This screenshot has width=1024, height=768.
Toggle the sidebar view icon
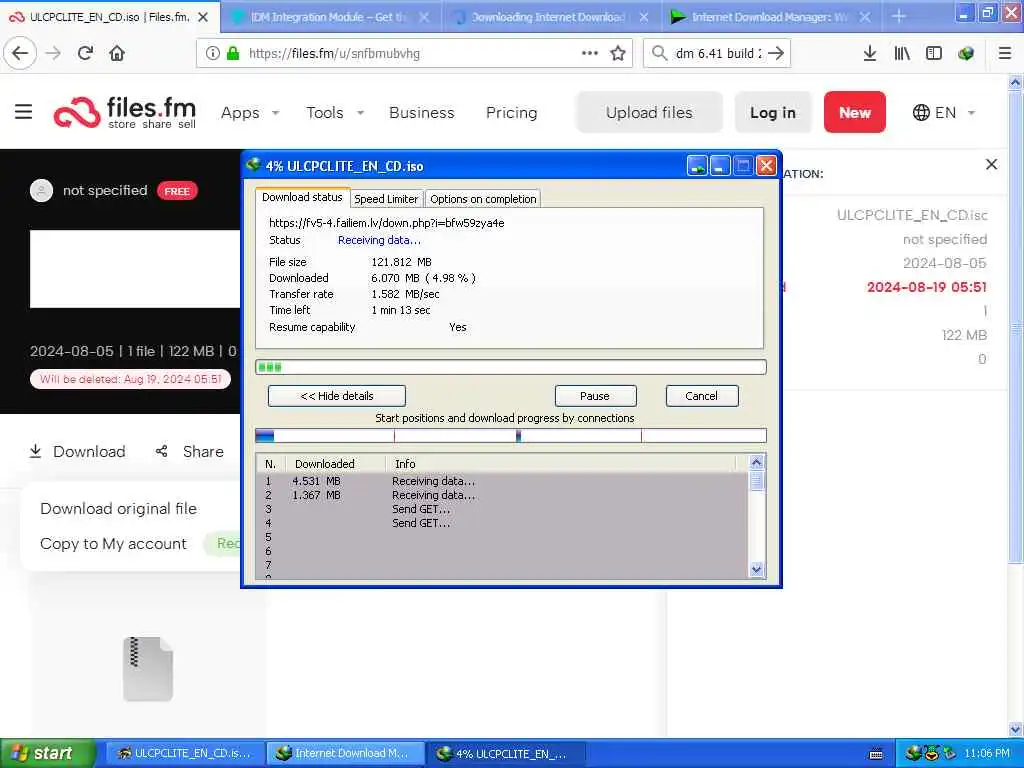point(934,53)
